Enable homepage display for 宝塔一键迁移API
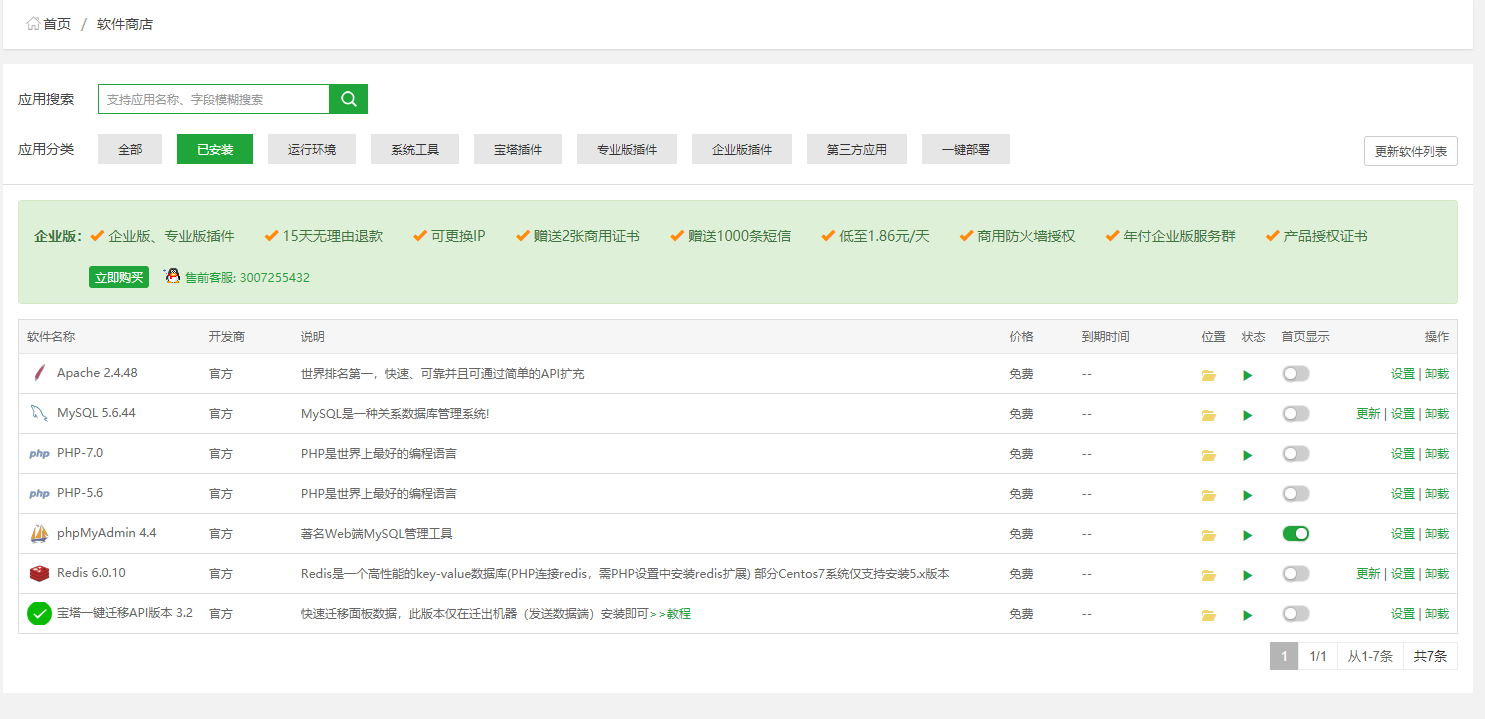The height and width of the screenshot is (719, 1485). [1296, 614]
